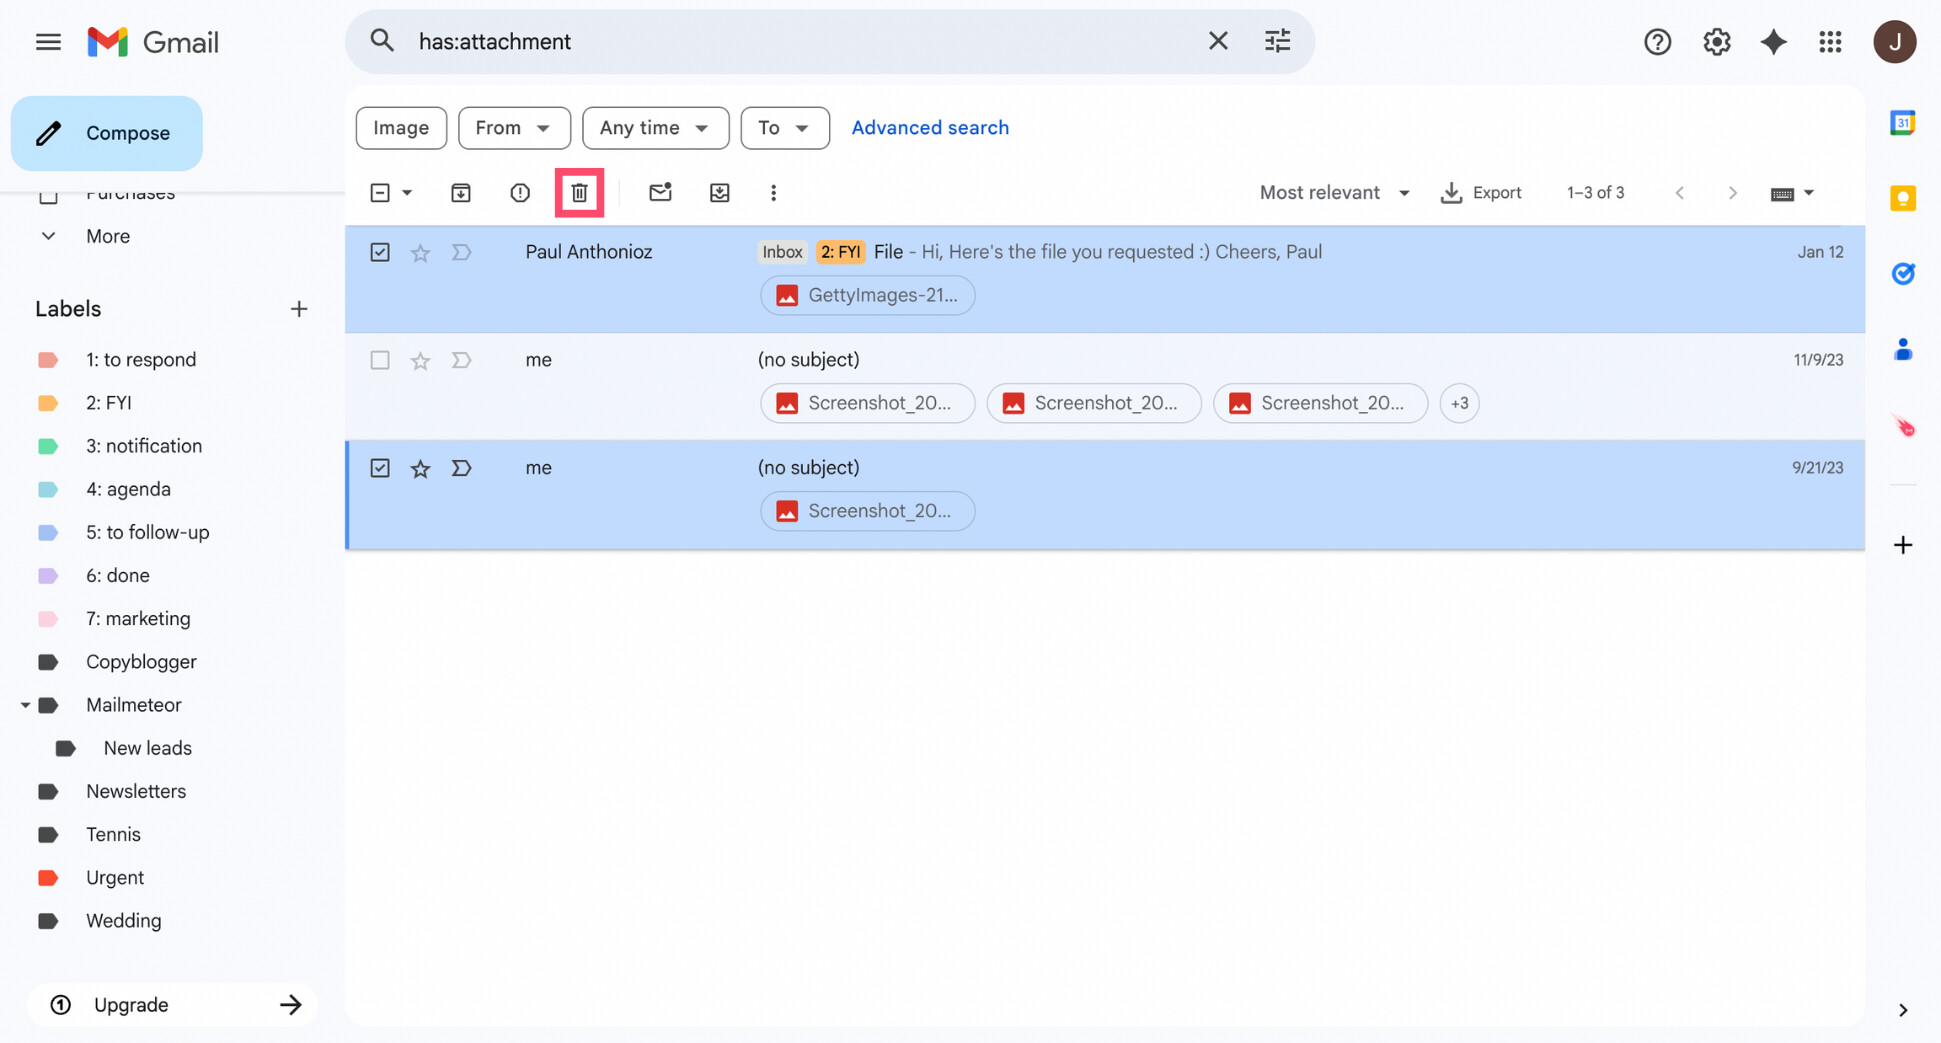Image resolution: width=1941 pixels, height=1043 pixels.
Task: Open Google Calendar in the side panel
Action: coord(1903,121)
